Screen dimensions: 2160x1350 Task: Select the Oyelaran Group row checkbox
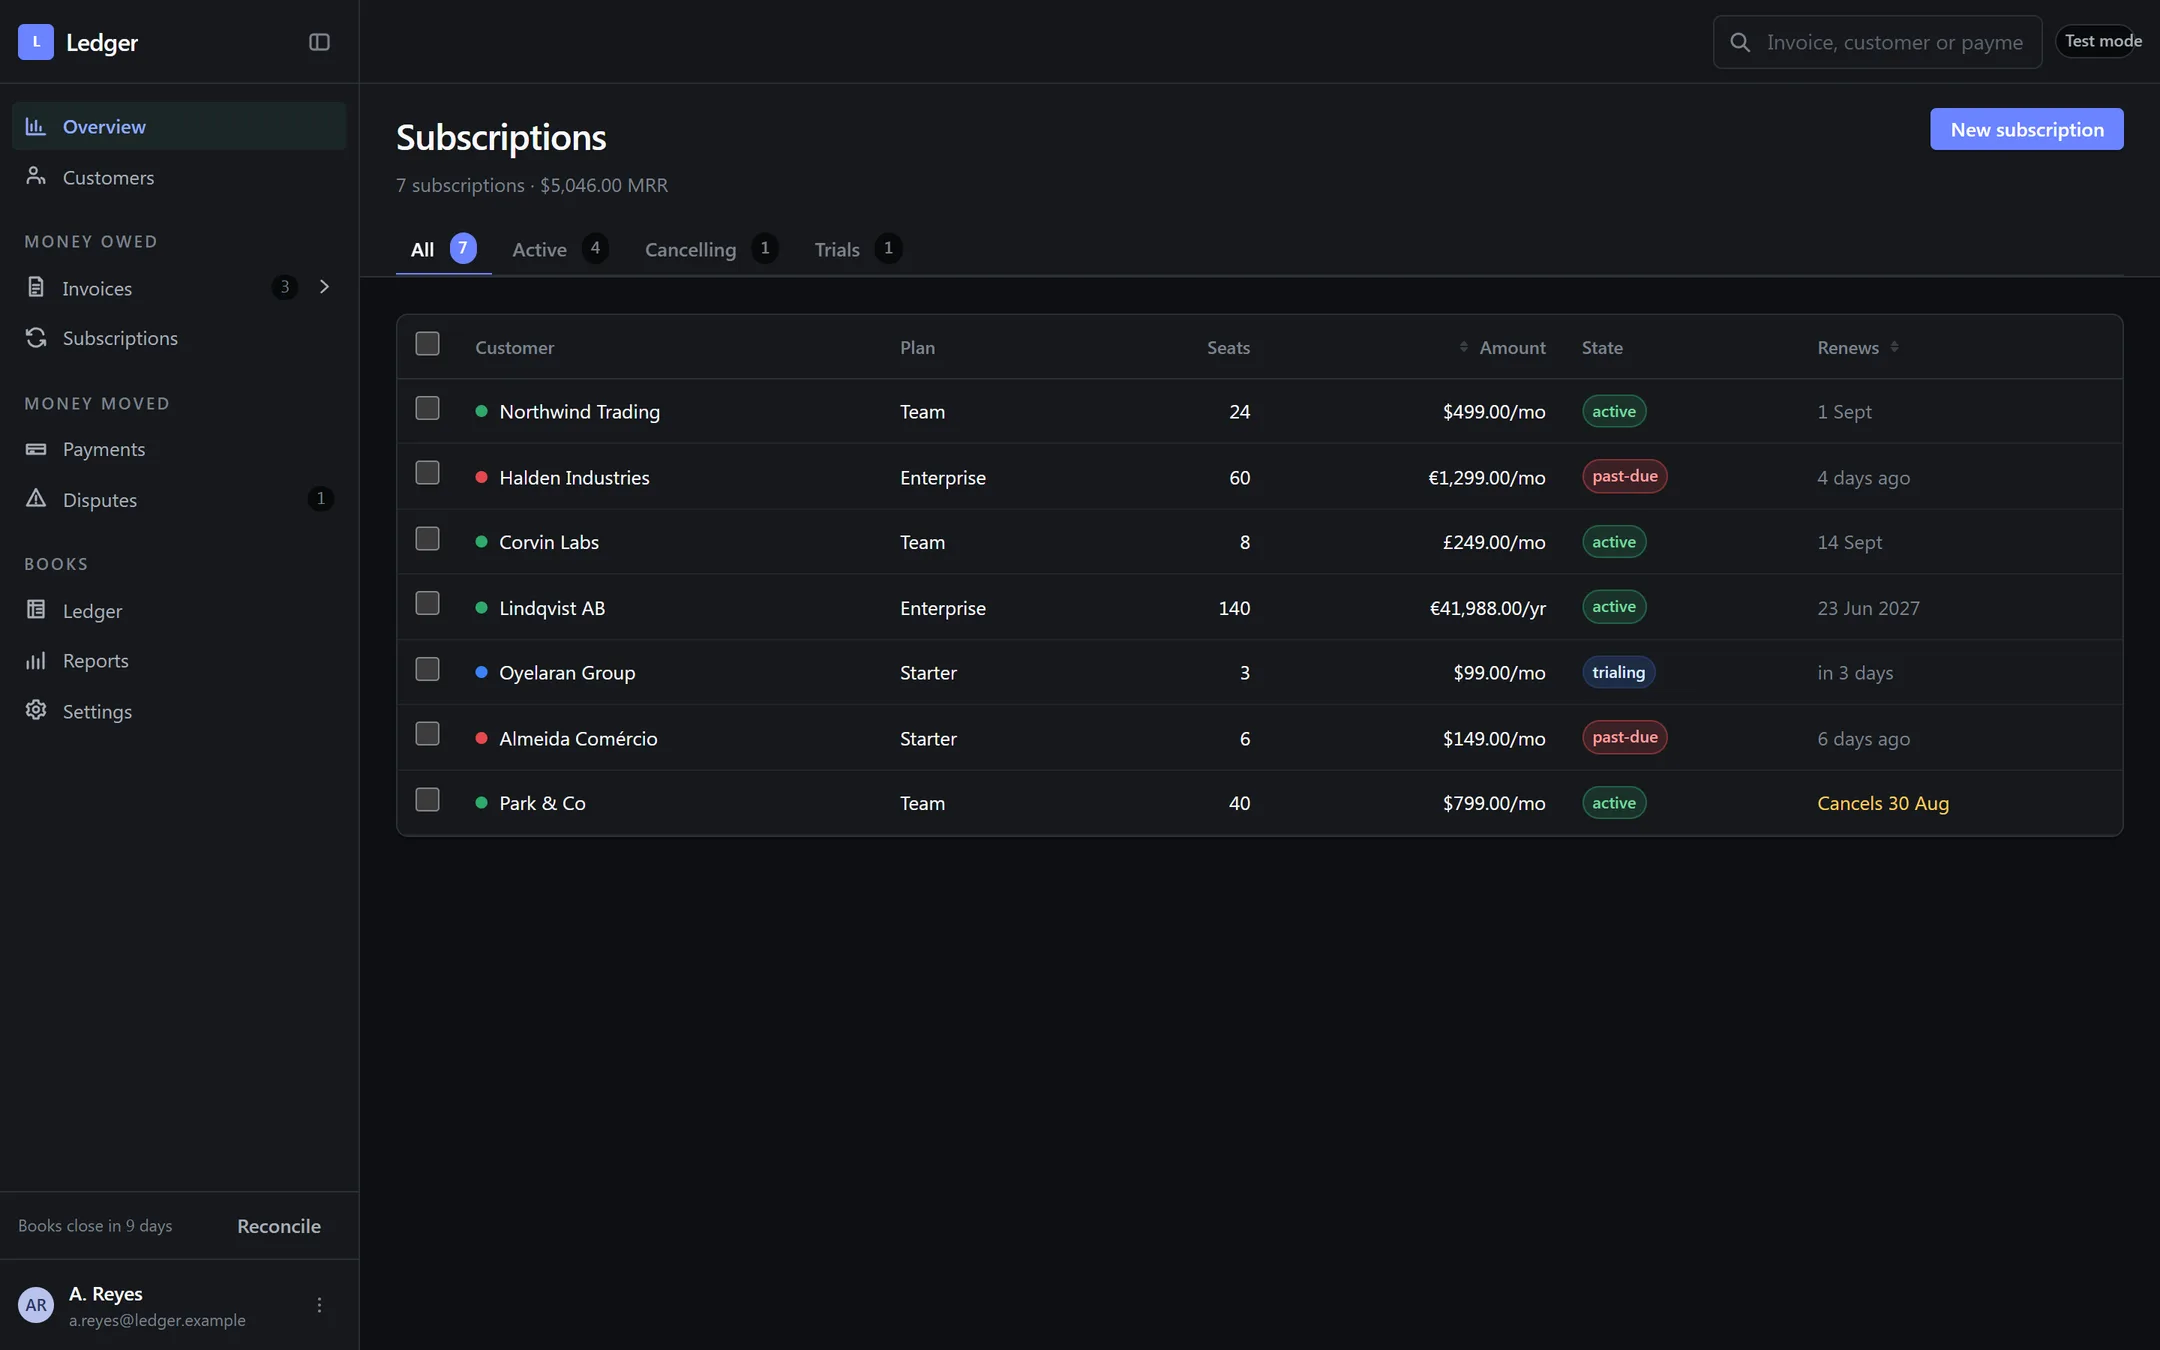tap(427, 669)
